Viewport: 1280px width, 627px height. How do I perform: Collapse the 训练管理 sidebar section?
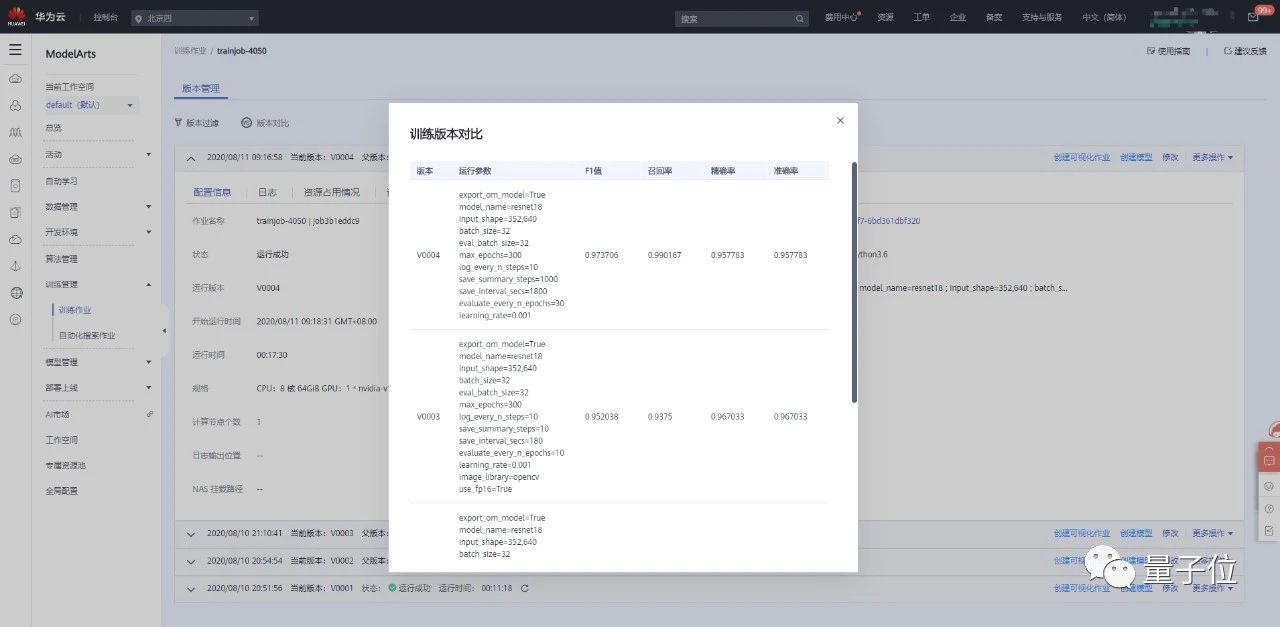coord(149,284)
